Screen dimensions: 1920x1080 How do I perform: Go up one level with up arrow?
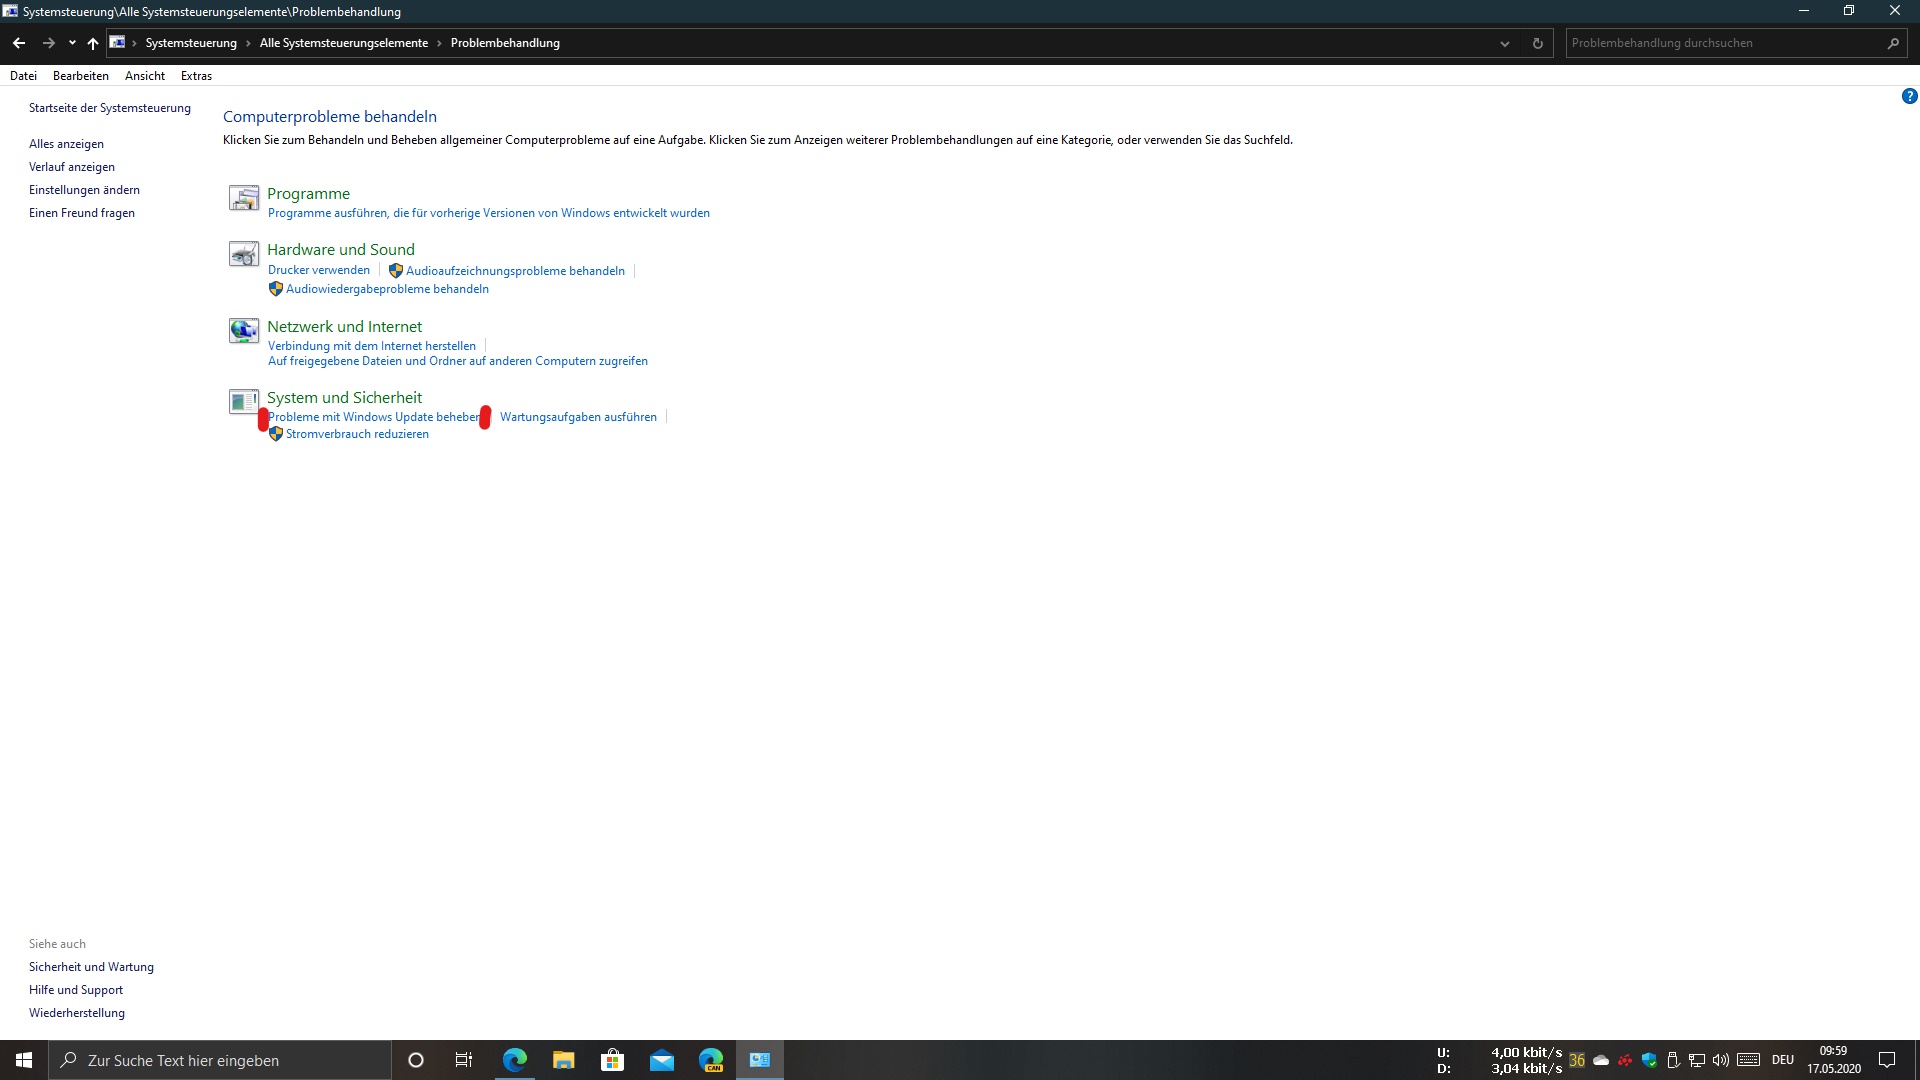(x=93, y=43)
